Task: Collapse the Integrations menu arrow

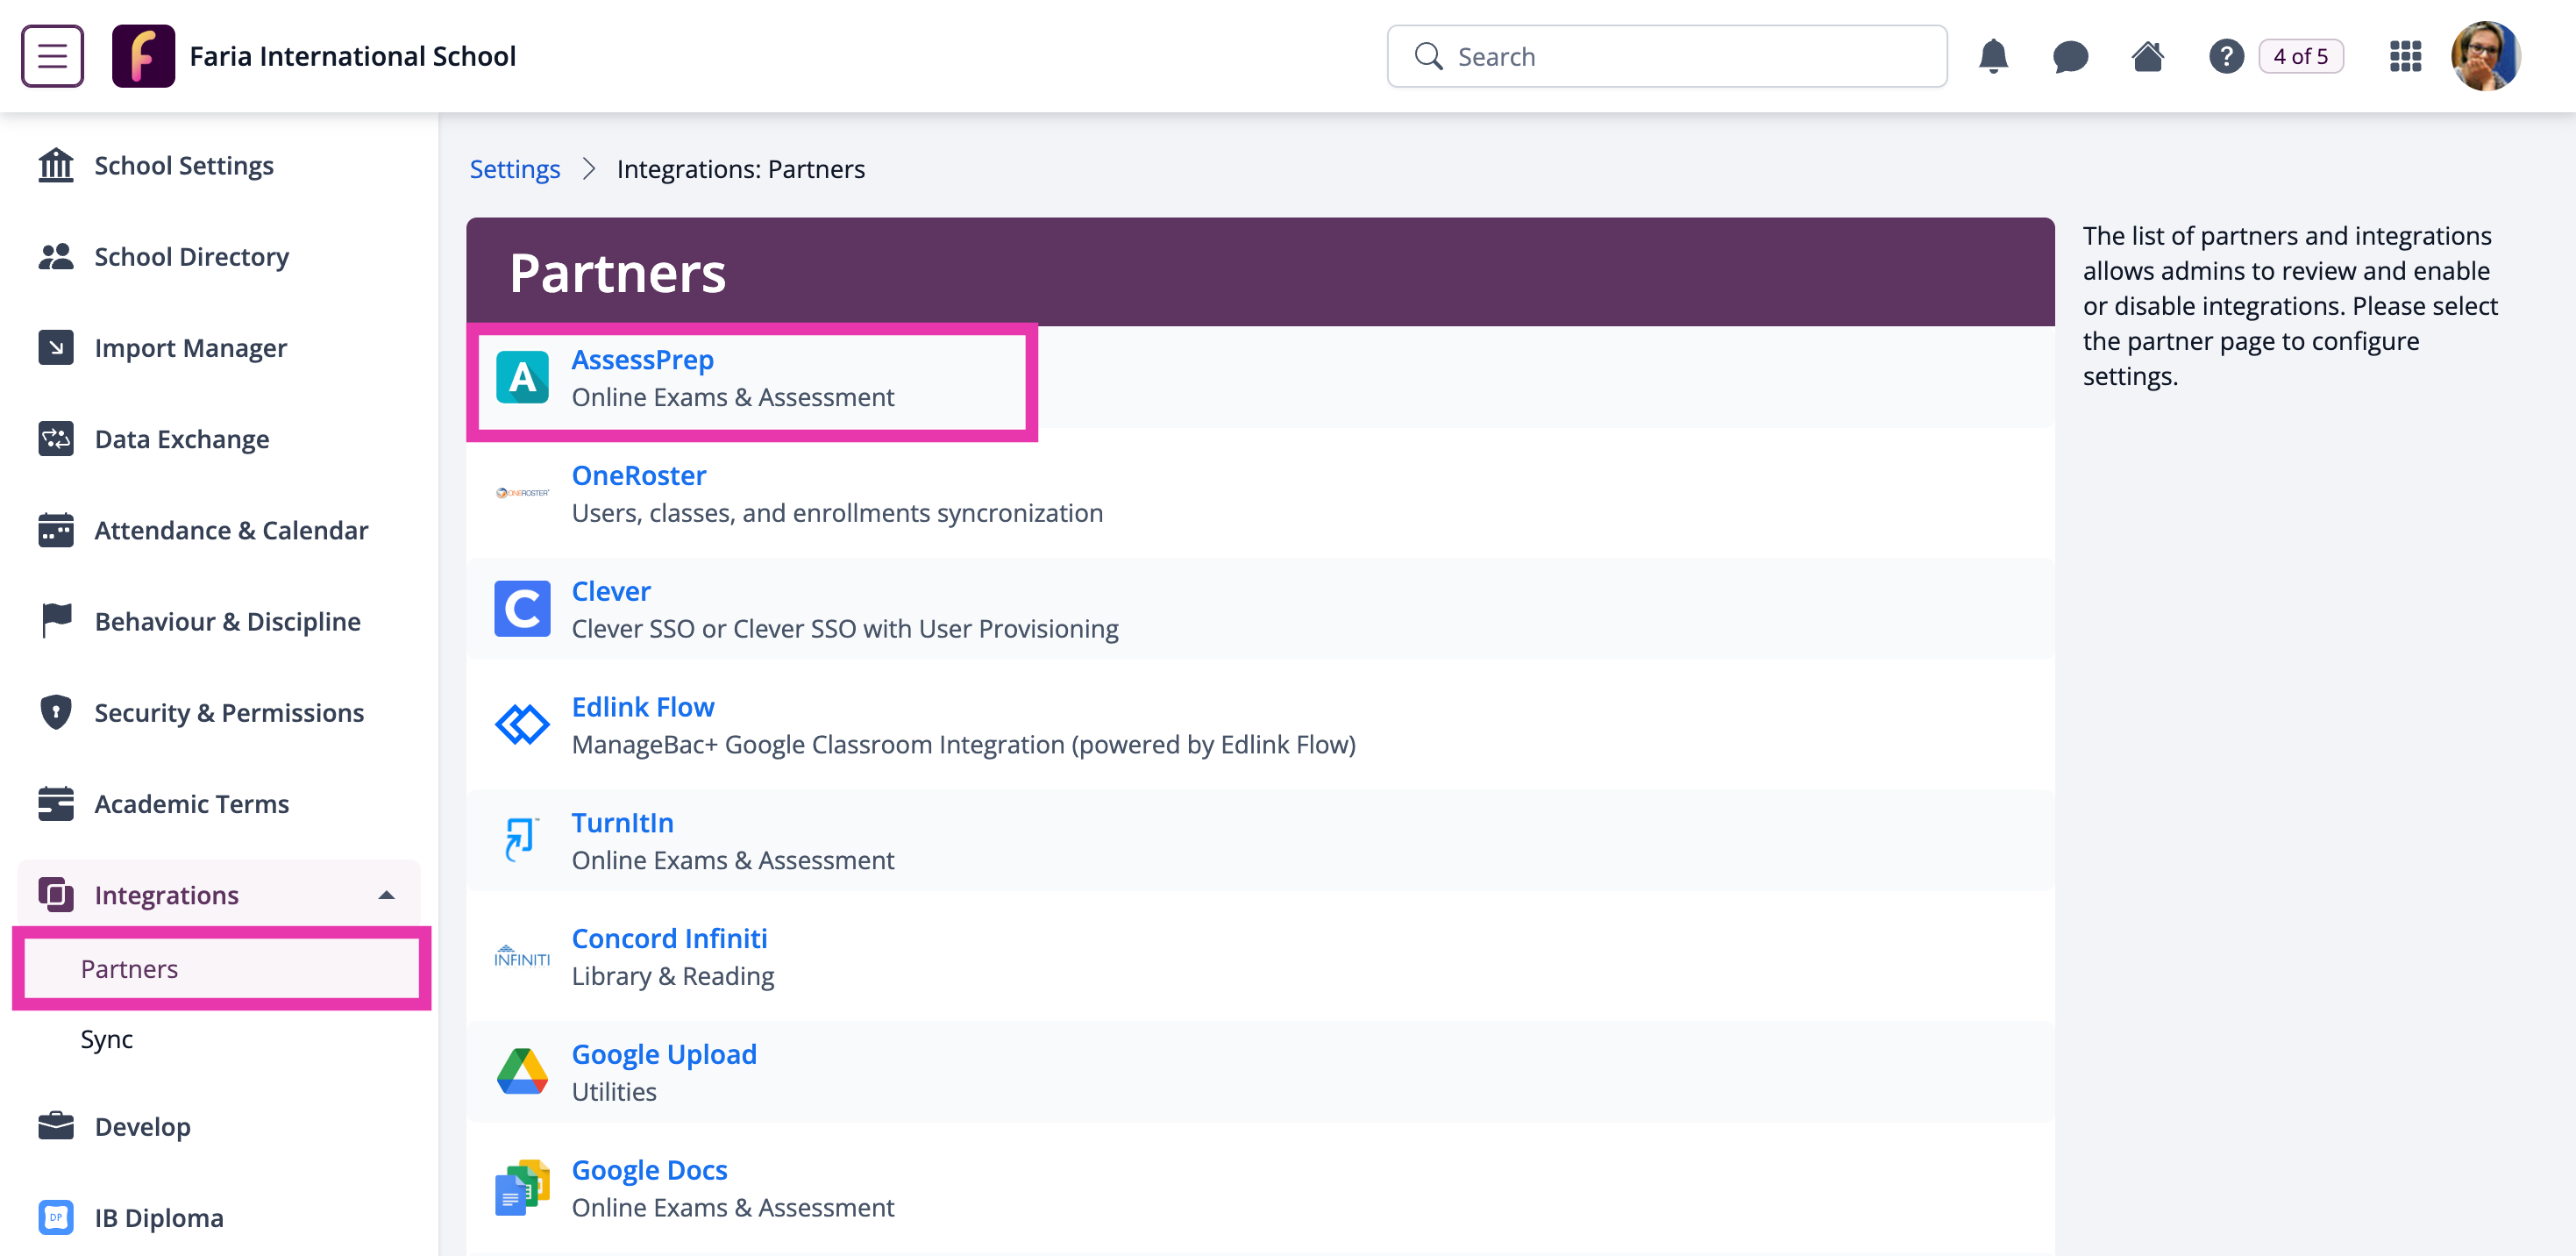Action: click(387, 895)
